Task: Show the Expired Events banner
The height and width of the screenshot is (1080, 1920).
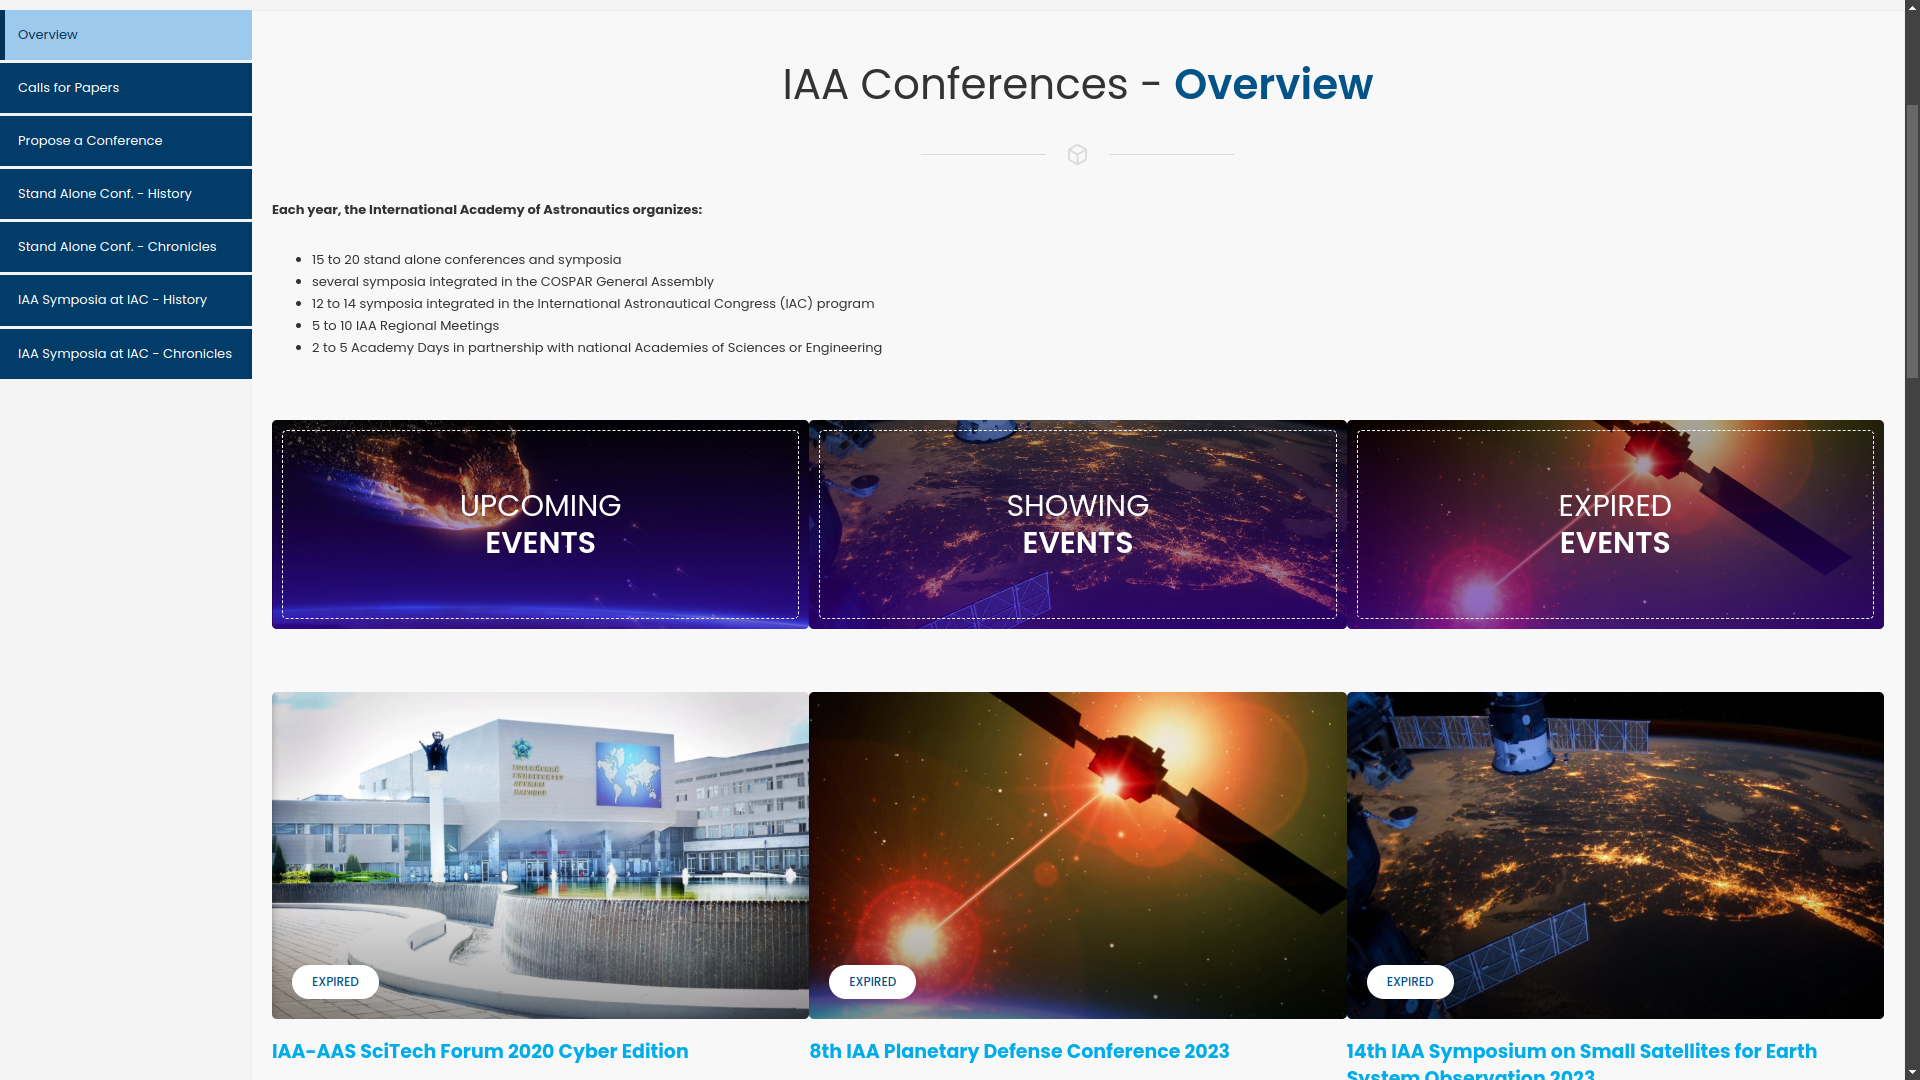Action: (1615, 524)
